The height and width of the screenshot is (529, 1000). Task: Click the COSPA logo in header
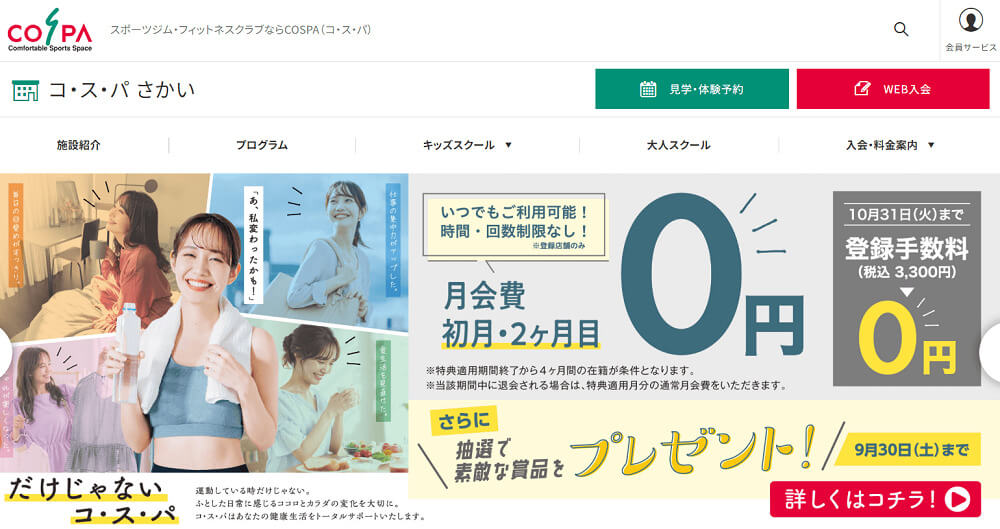(x=50, y=30)
